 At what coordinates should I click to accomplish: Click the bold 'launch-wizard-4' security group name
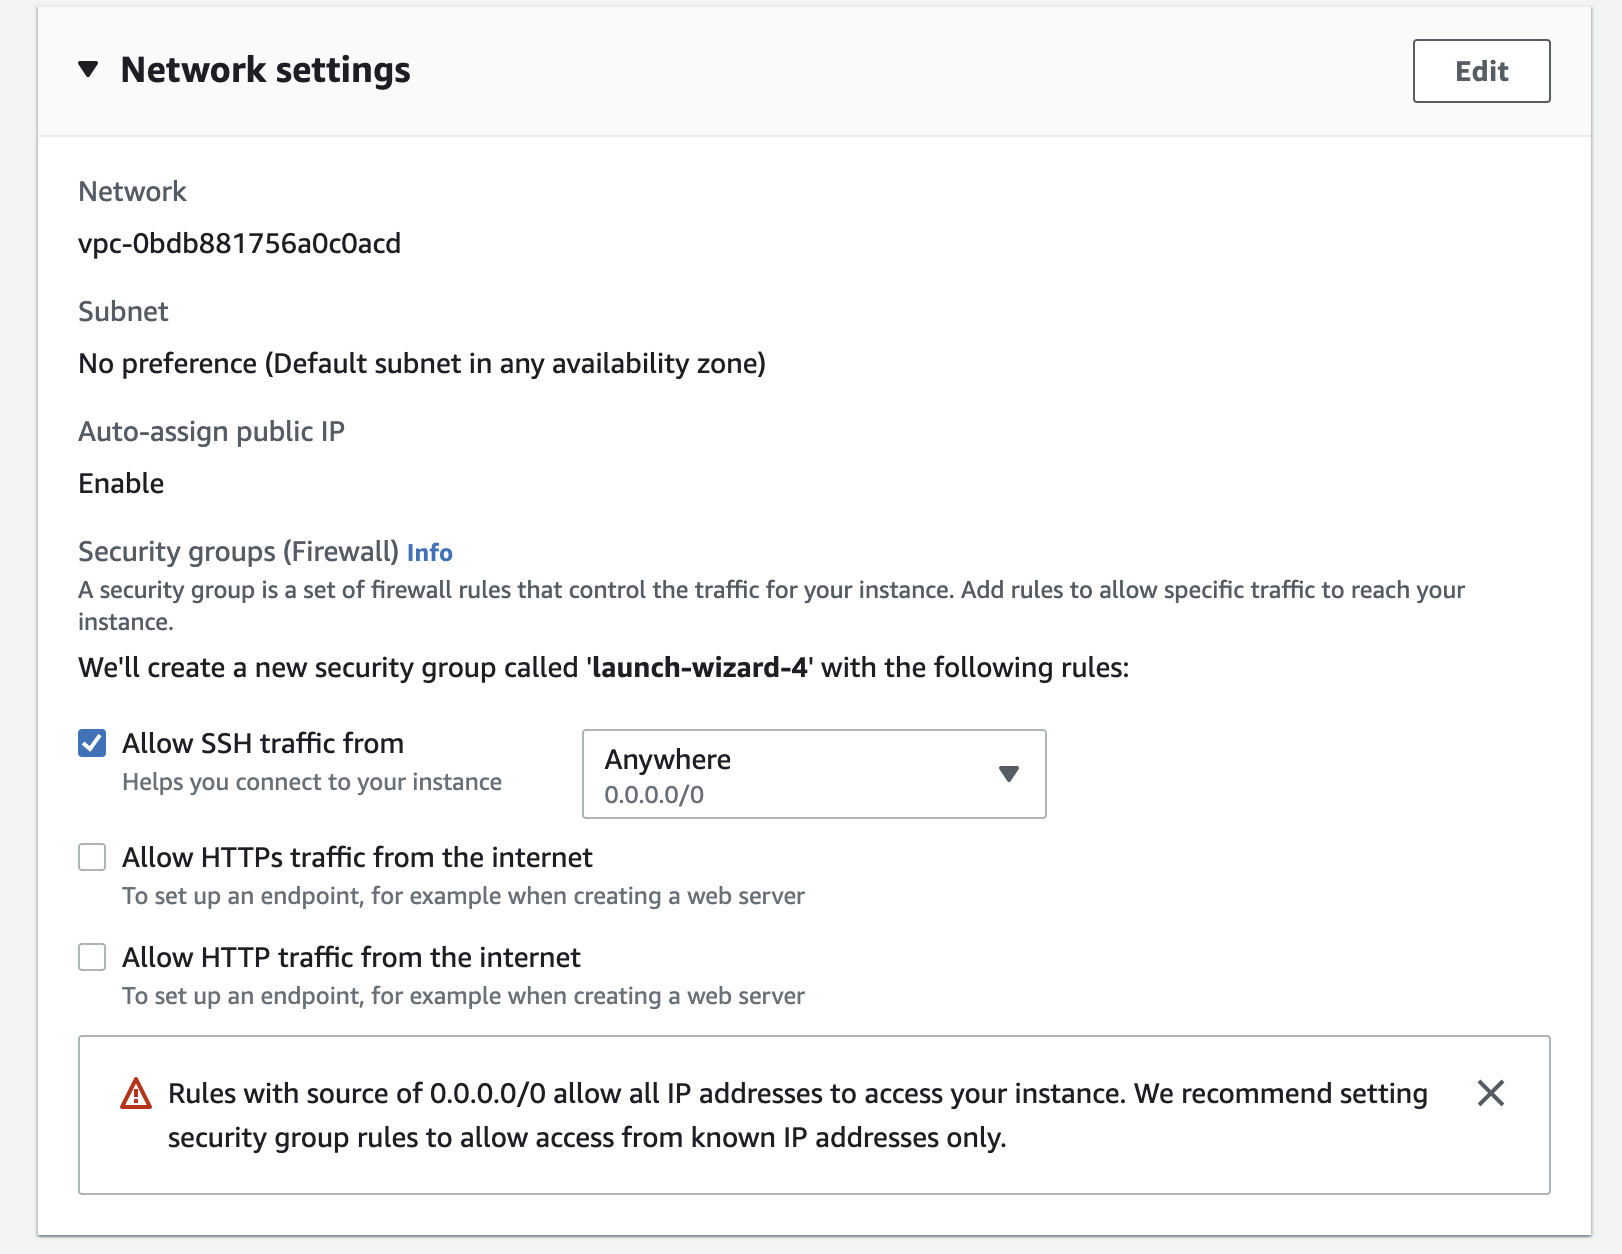699,667
